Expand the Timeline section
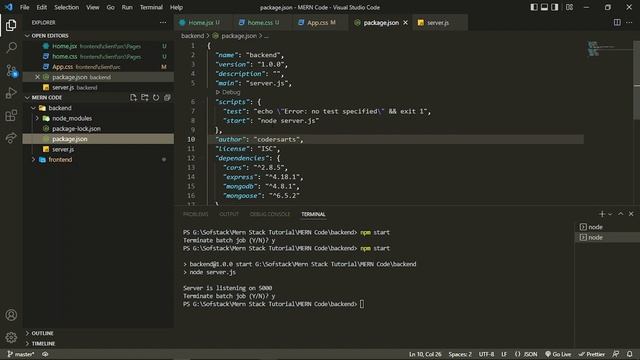Viewport: 640px width, 360px height. coord(27,343)
